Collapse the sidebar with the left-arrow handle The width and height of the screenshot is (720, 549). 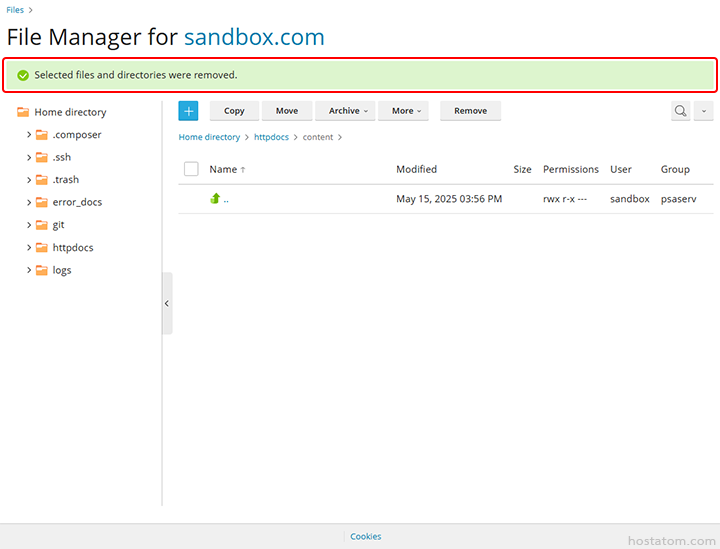coord(167,303)
